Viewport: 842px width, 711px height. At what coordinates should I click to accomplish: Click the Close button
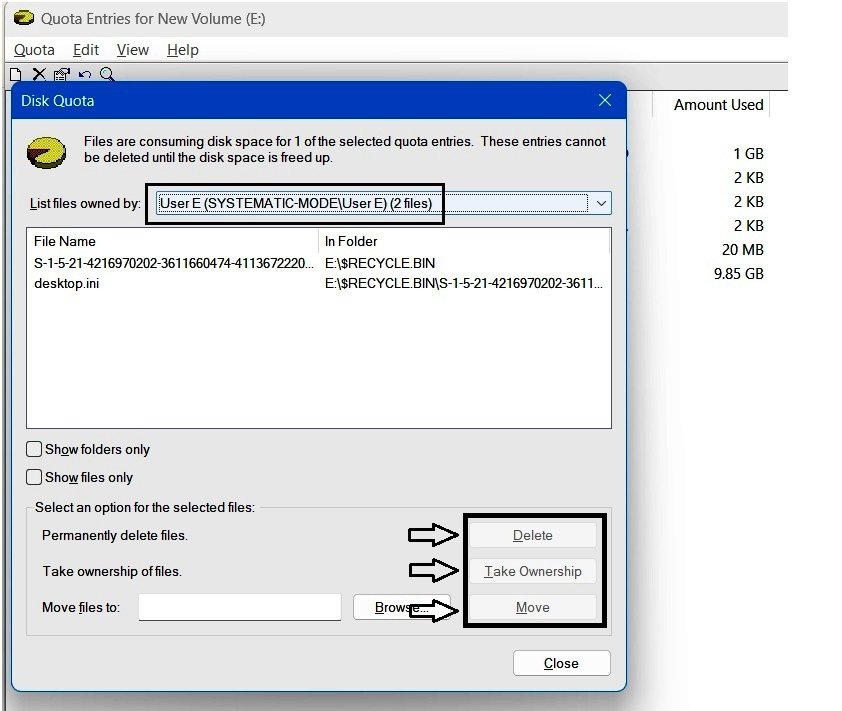[x=561, y=663]
